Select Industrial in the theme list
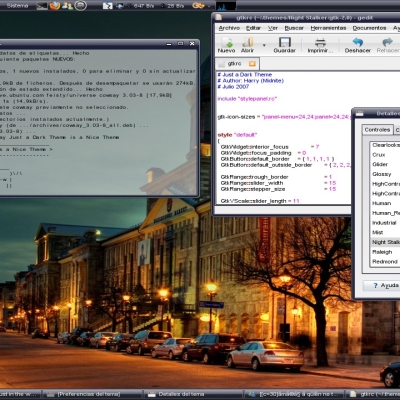Screen dimensions: 400x400 click(384, 223)
